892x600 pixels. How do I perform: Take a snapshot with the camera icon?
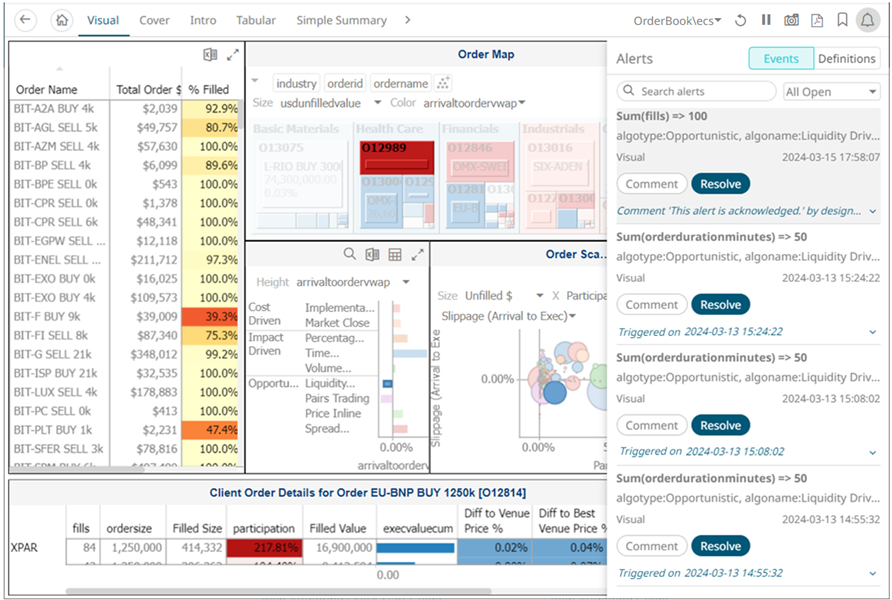click(791, 20)
